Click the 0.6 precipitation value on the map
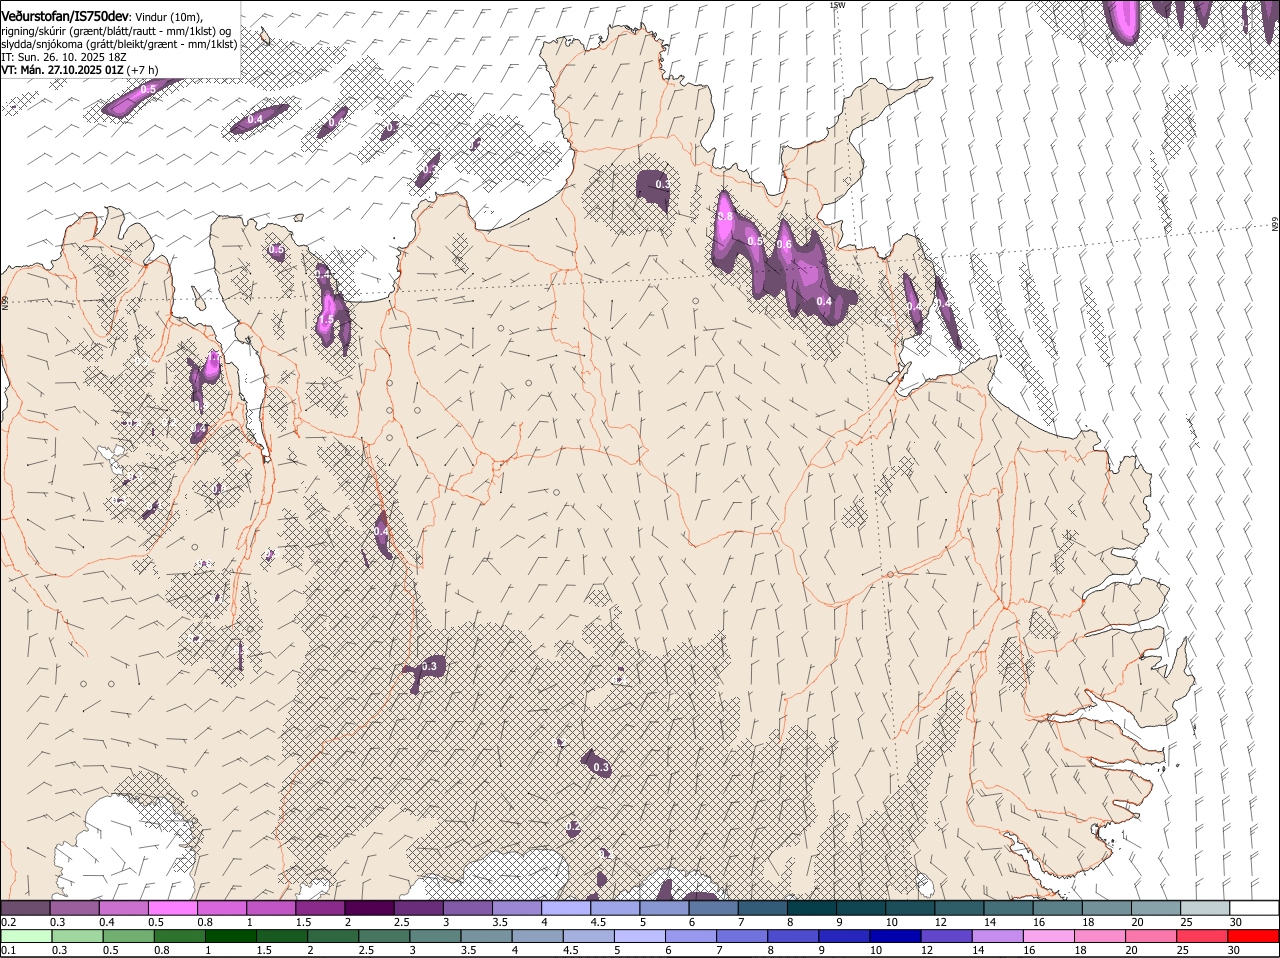The height and width of the screenshot is (958, 1280). click(x=784, y=244)
